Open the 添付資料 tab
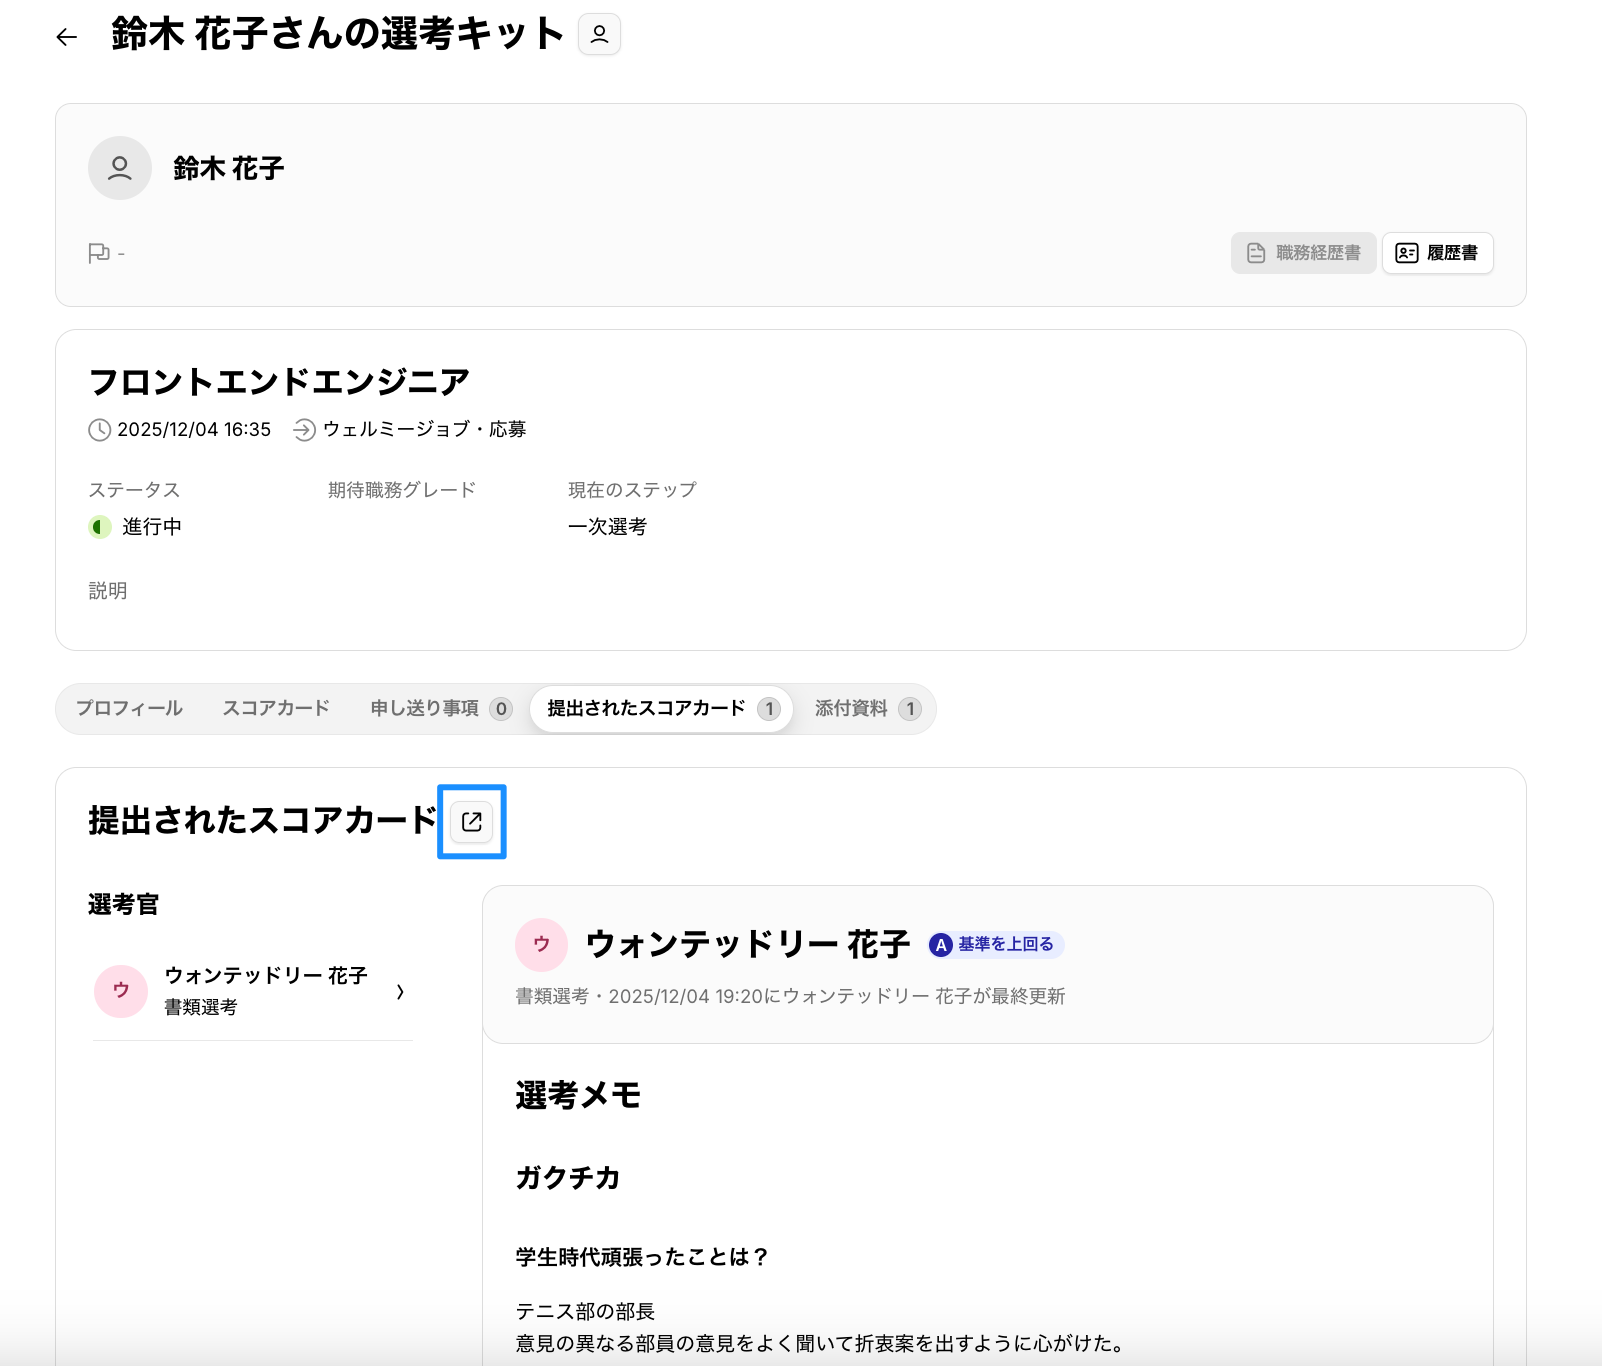The image size is (1602, 1366). tap(866, 708)
